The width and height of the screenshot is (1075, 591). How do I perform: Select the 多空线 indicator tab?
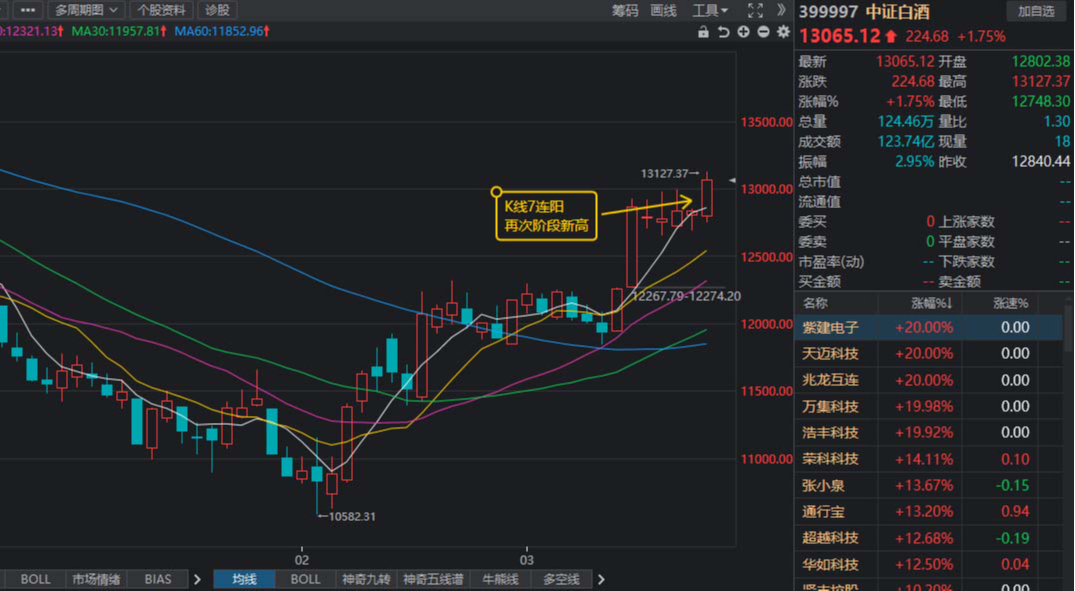coord(561,579)
